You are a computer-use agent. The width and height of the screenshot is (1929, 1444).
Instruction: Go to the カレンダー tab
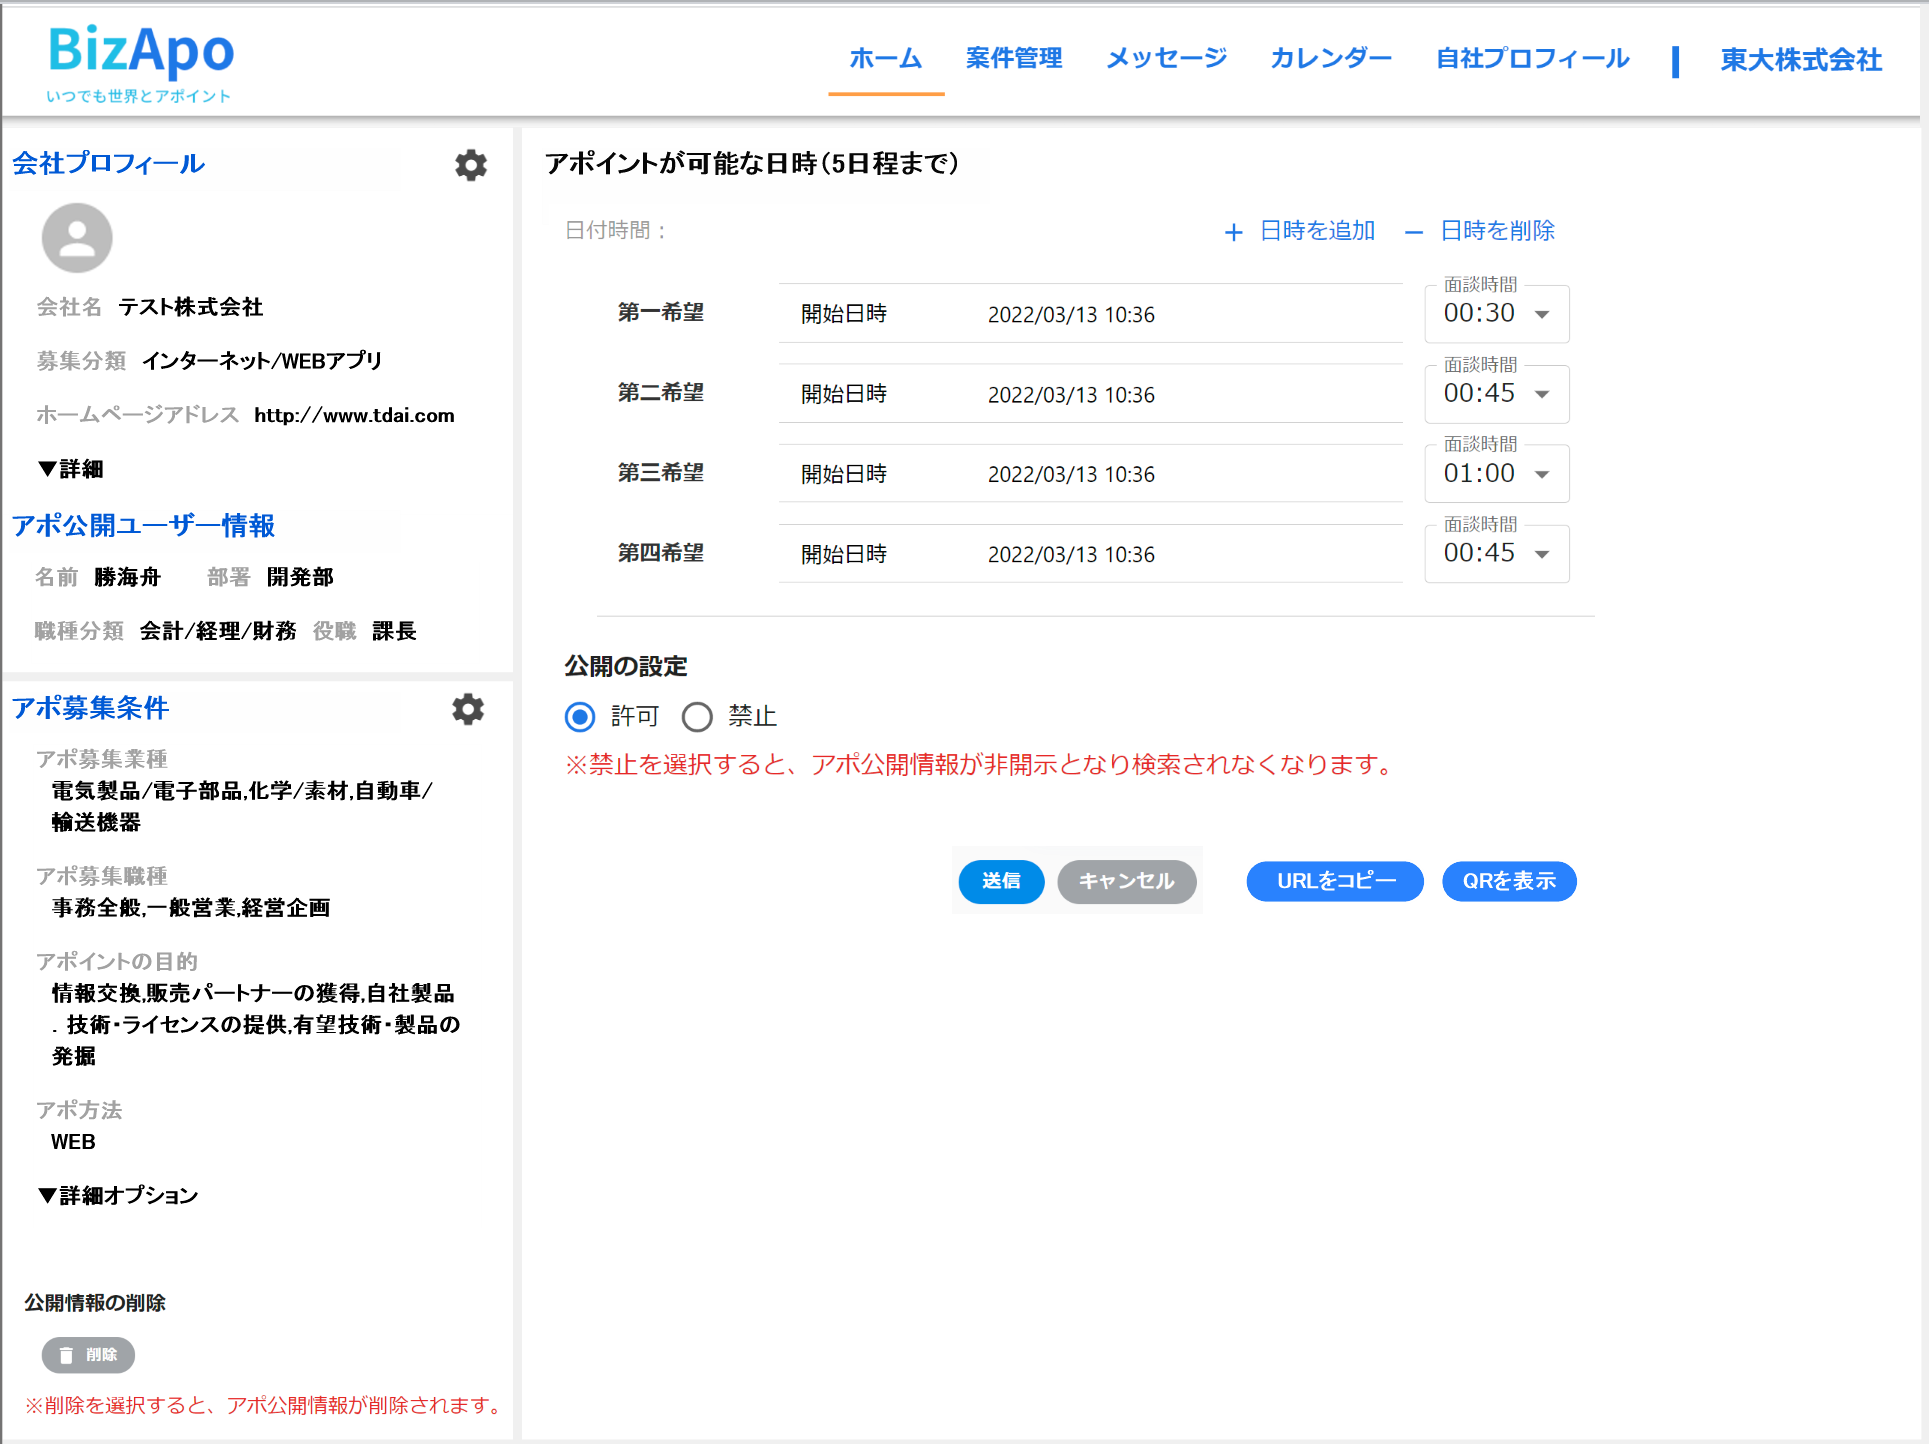(x=1330, y=58)
